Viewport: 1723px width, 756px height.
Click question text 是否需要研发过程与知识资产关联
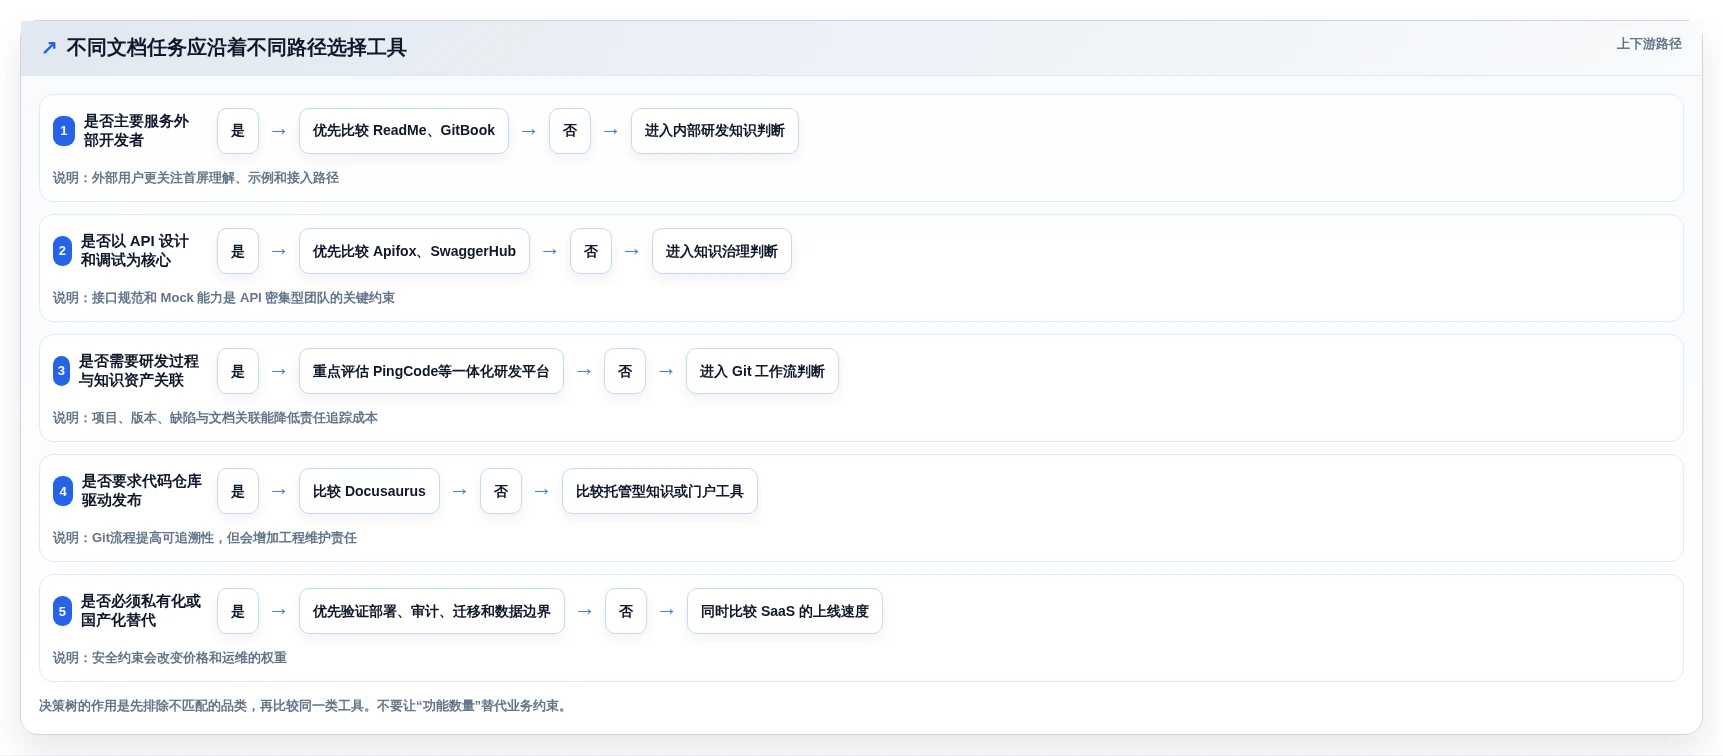pyautogui.click(x=139, y=371)
